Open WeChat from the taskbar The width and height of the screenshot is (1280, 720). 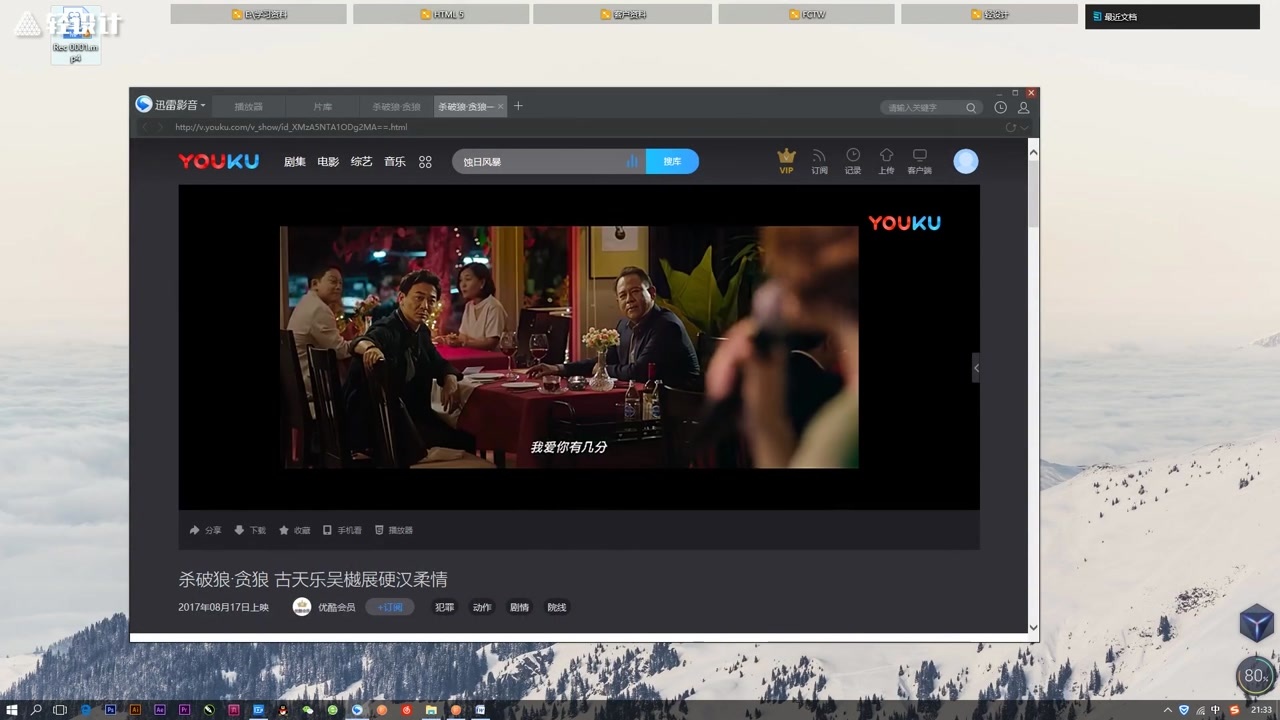tap(308, 710)
